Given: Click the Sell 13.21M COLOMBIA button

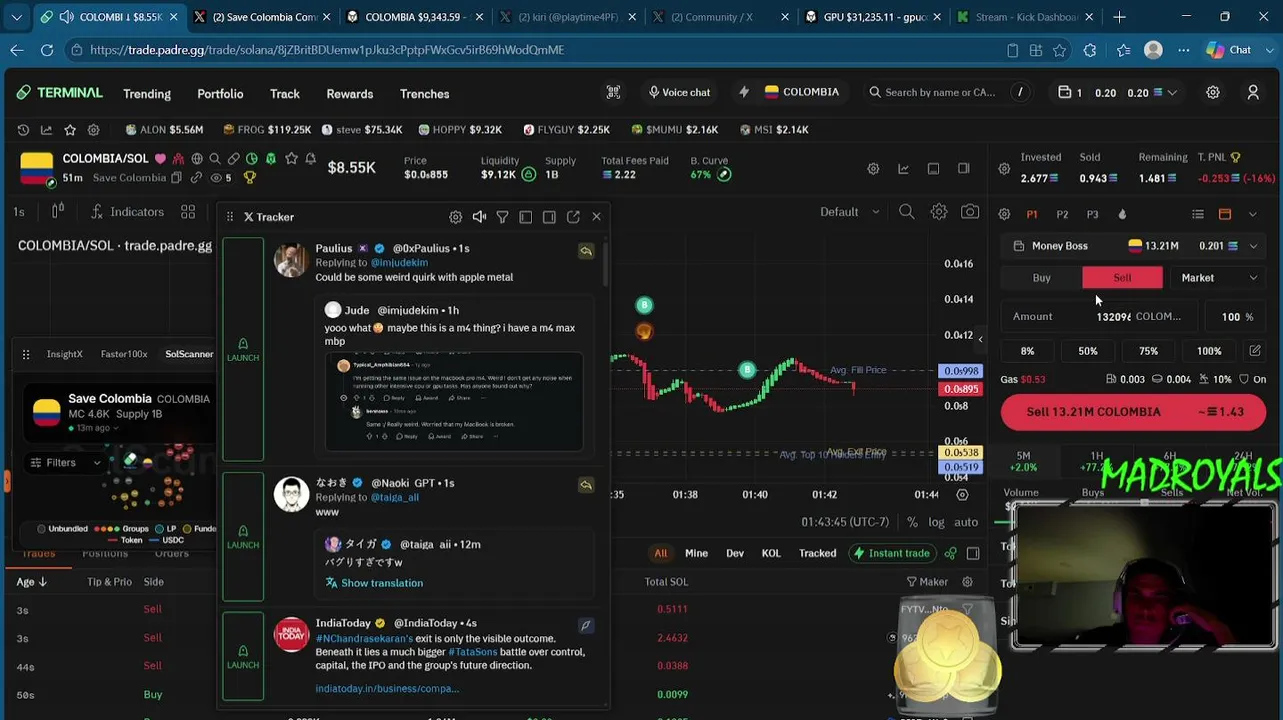Looking at the screenshot, I should coord(1134,412).
